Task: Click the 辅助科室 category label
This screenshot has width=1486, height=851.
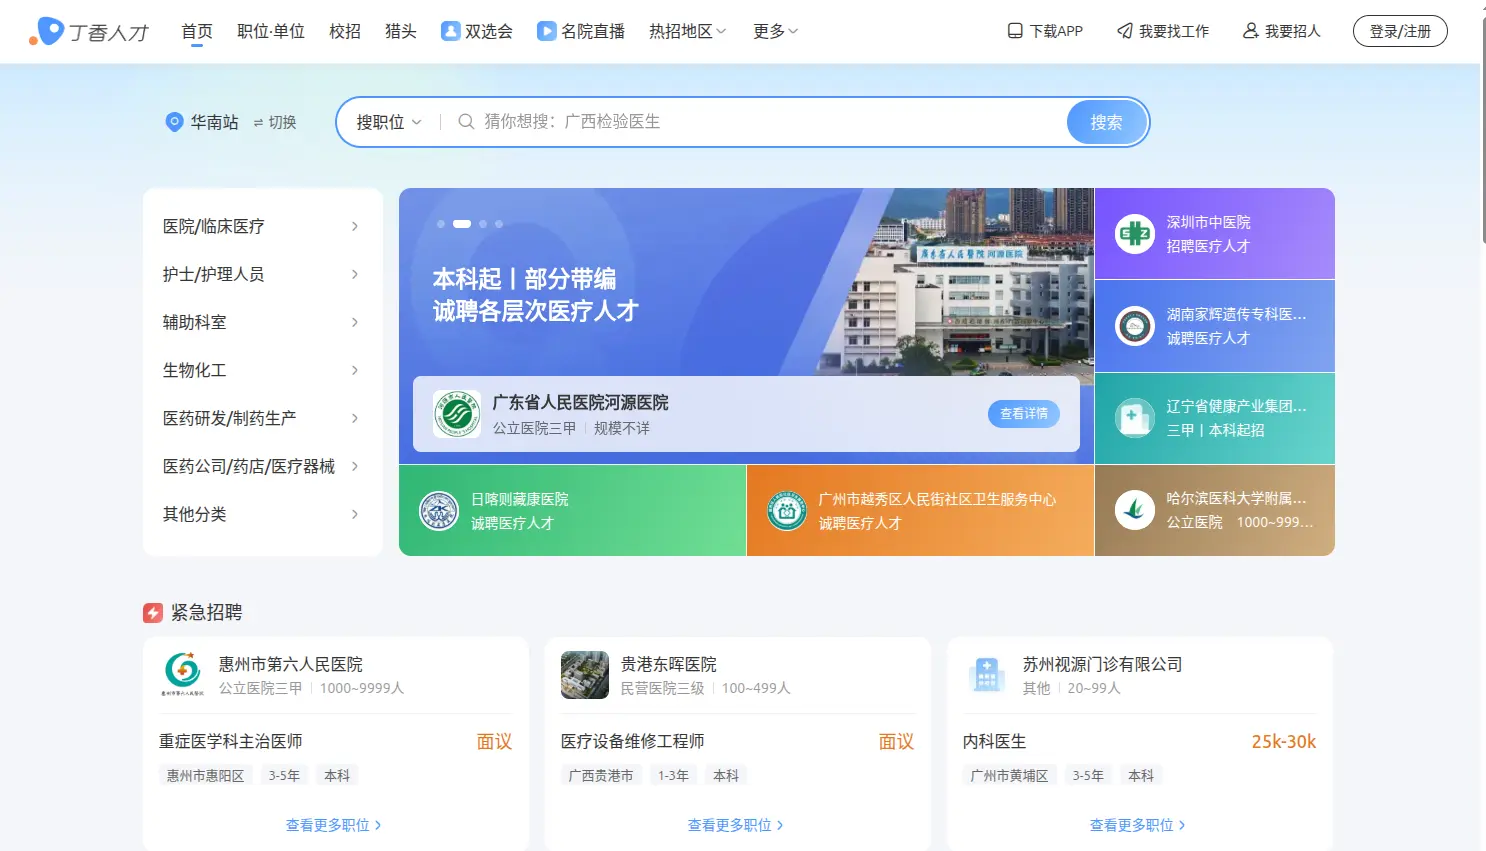Action: 195,322
